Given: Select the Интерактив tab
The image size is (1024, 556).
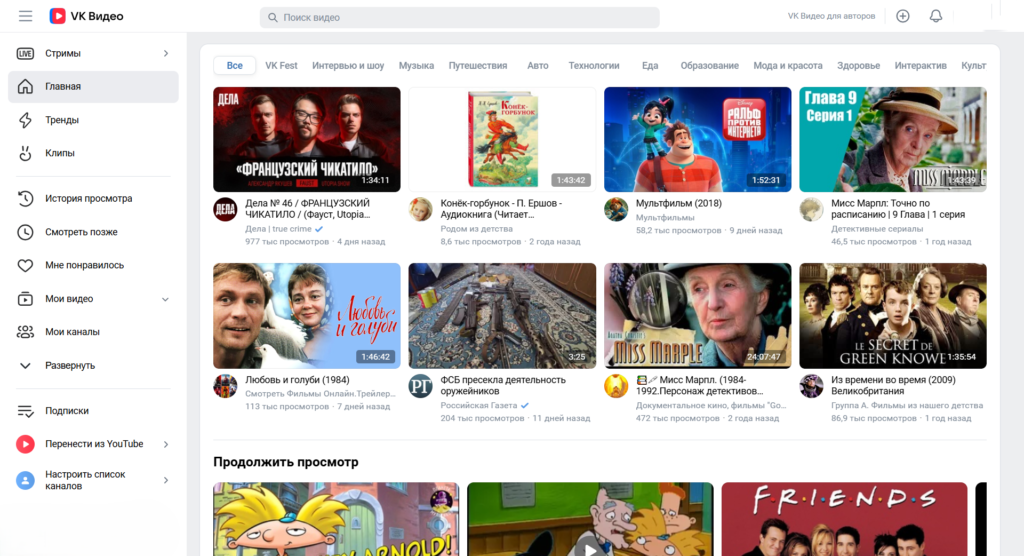Looking at the screenshot, I should 921,65.
